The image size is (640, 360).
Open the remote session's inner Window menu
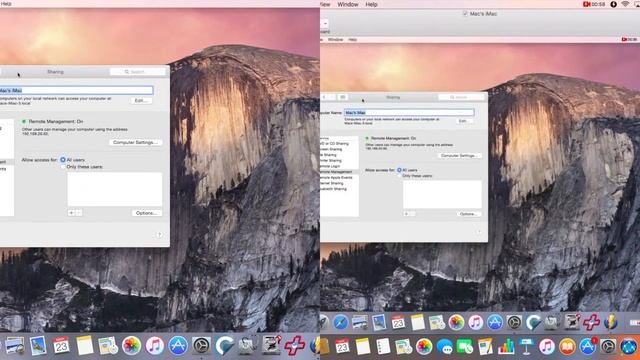point(336,40)
